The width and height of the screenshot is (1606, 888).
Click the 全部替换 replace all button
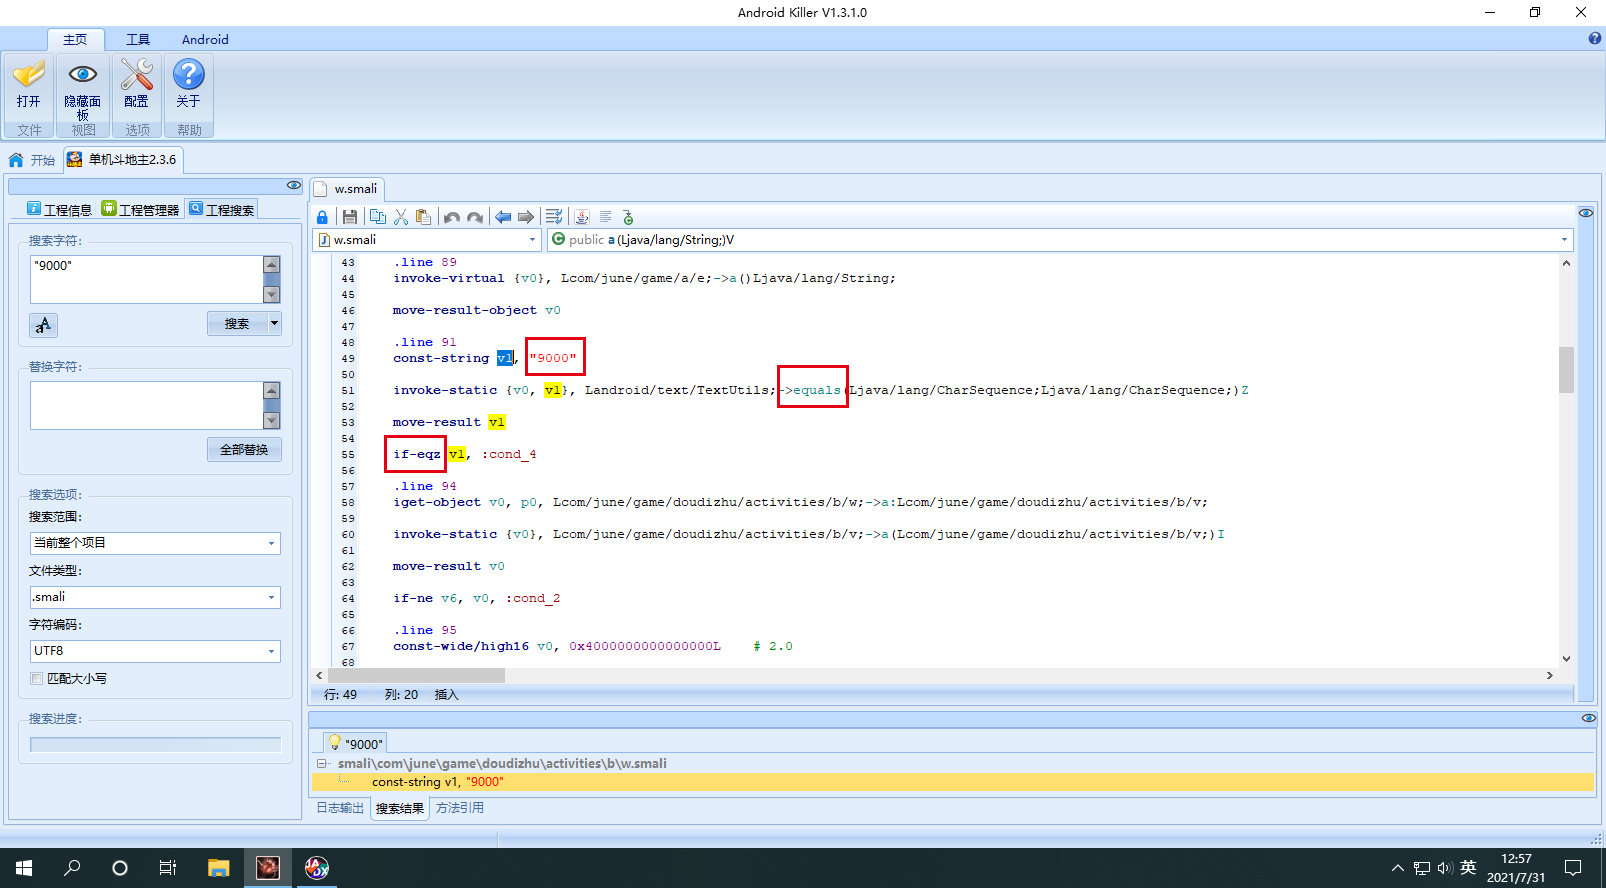pos(244,450)
